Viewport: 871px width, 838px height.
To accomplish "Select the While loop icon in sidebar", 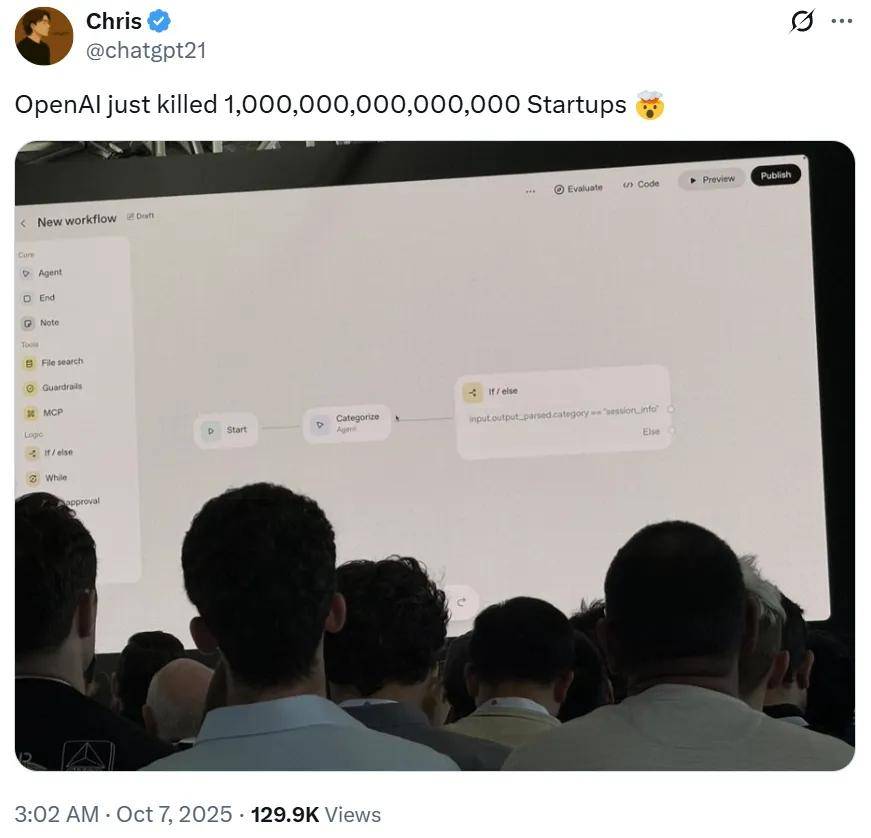I will pyautogui.click(x=33, y=479).
